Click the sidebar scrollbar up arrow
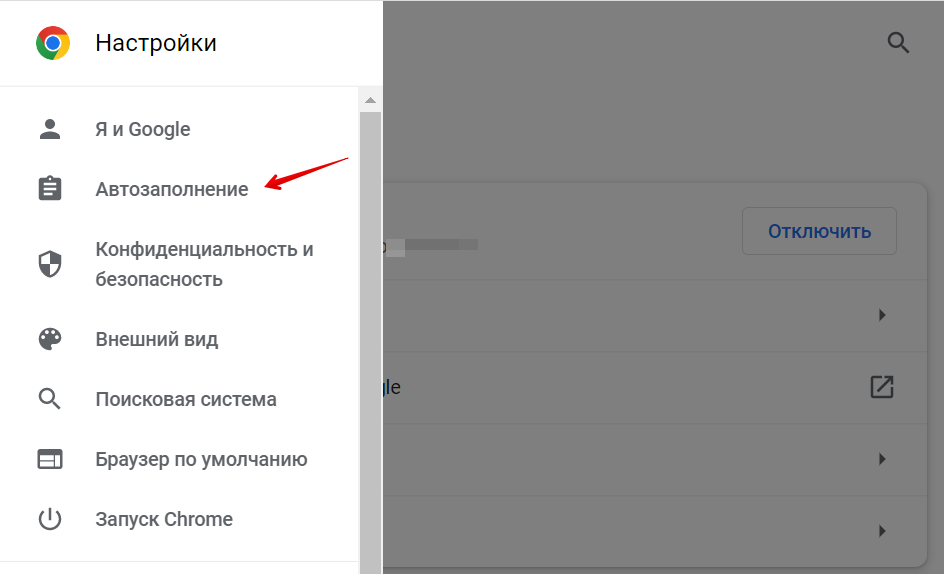 coord(370,100)
